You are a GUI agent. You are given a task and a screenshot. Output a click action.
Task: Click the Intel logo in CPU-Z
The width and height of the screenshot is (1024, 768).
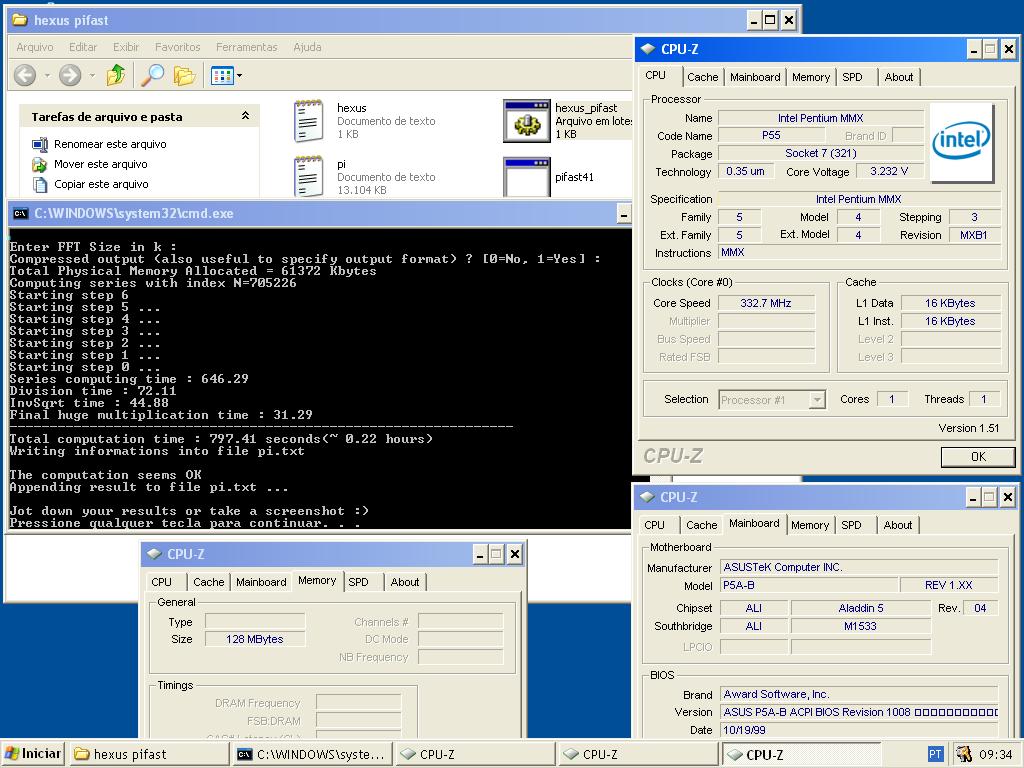[x=961, y=141]
